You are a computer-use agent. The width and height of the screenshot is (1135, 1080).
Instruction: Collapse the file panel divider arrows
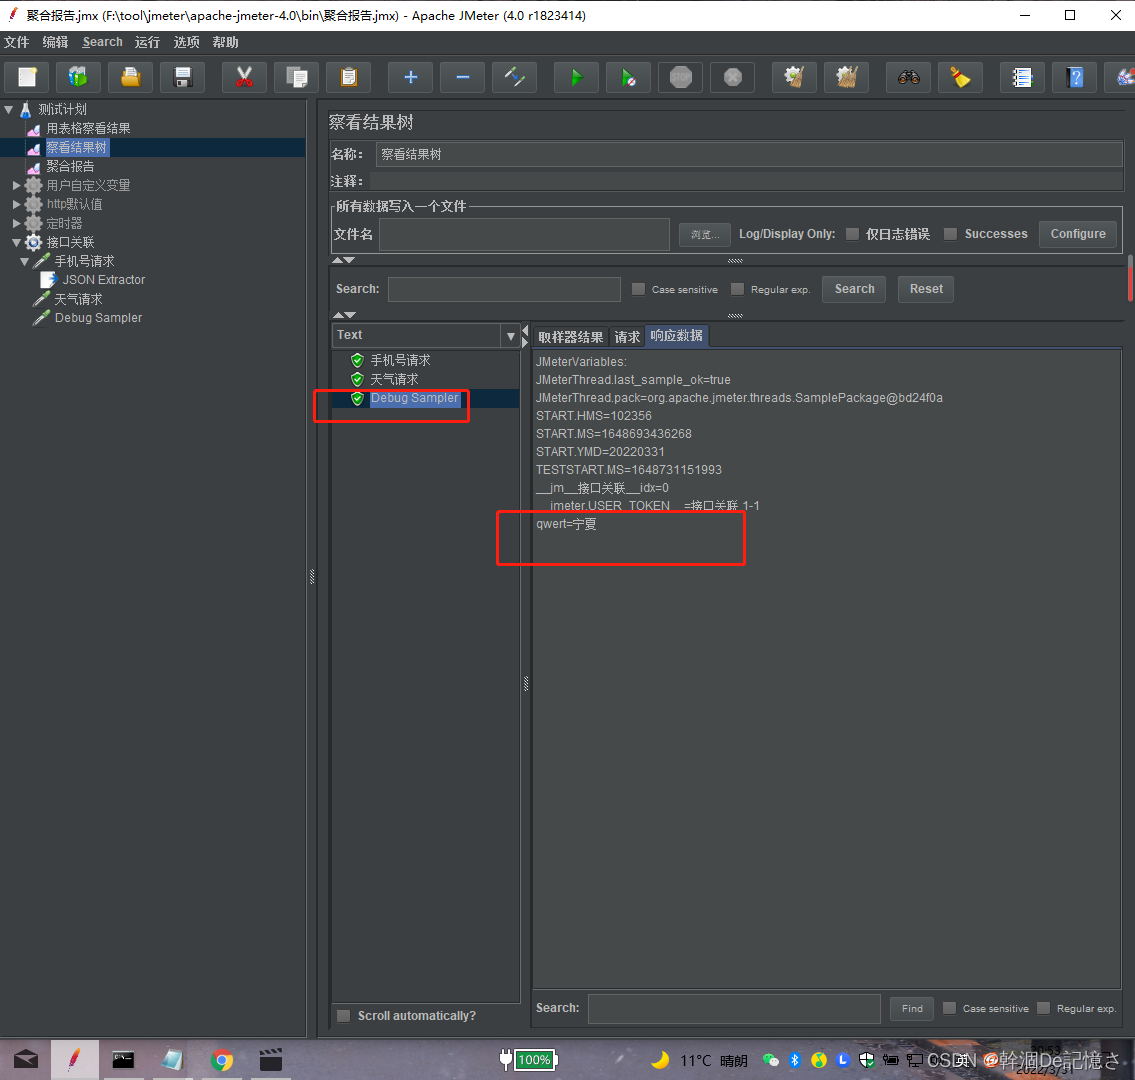(x=343, y=260)
